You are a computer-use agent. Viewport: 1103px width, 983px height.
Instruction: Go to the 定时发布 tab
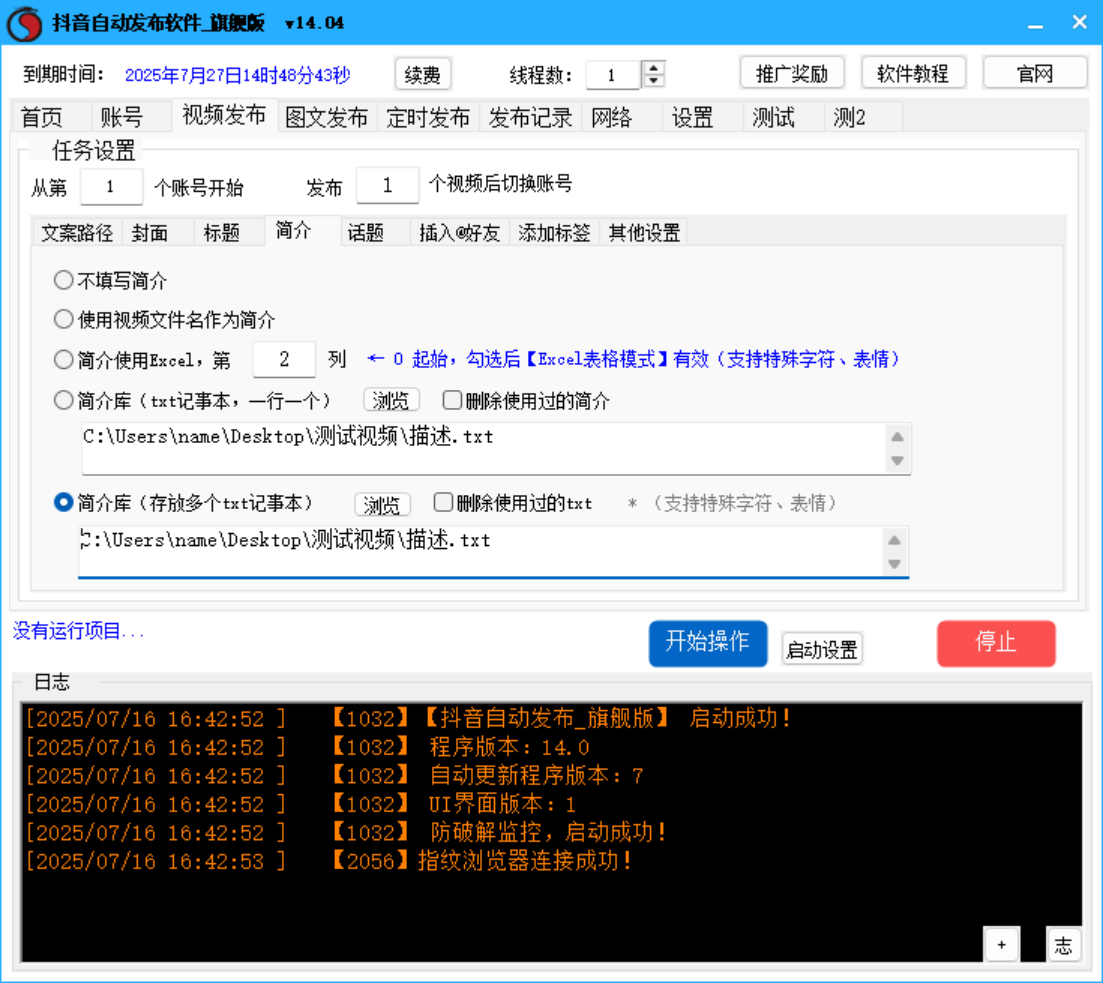[x=428, y=117]
